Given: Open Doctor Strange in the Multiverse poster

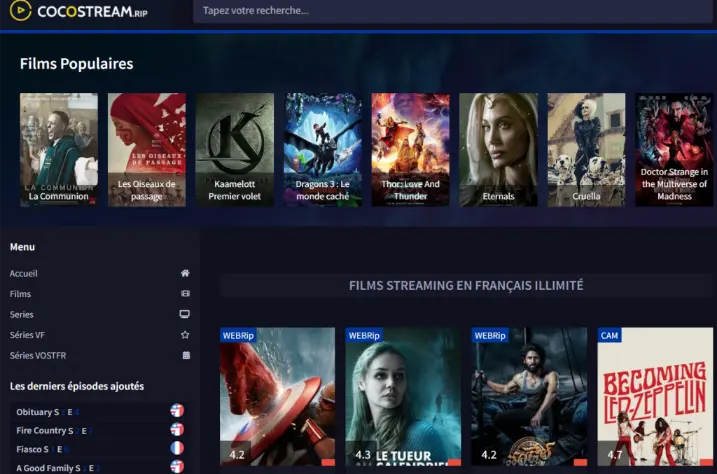Looking at the screenshot, I should click(674, 149).
